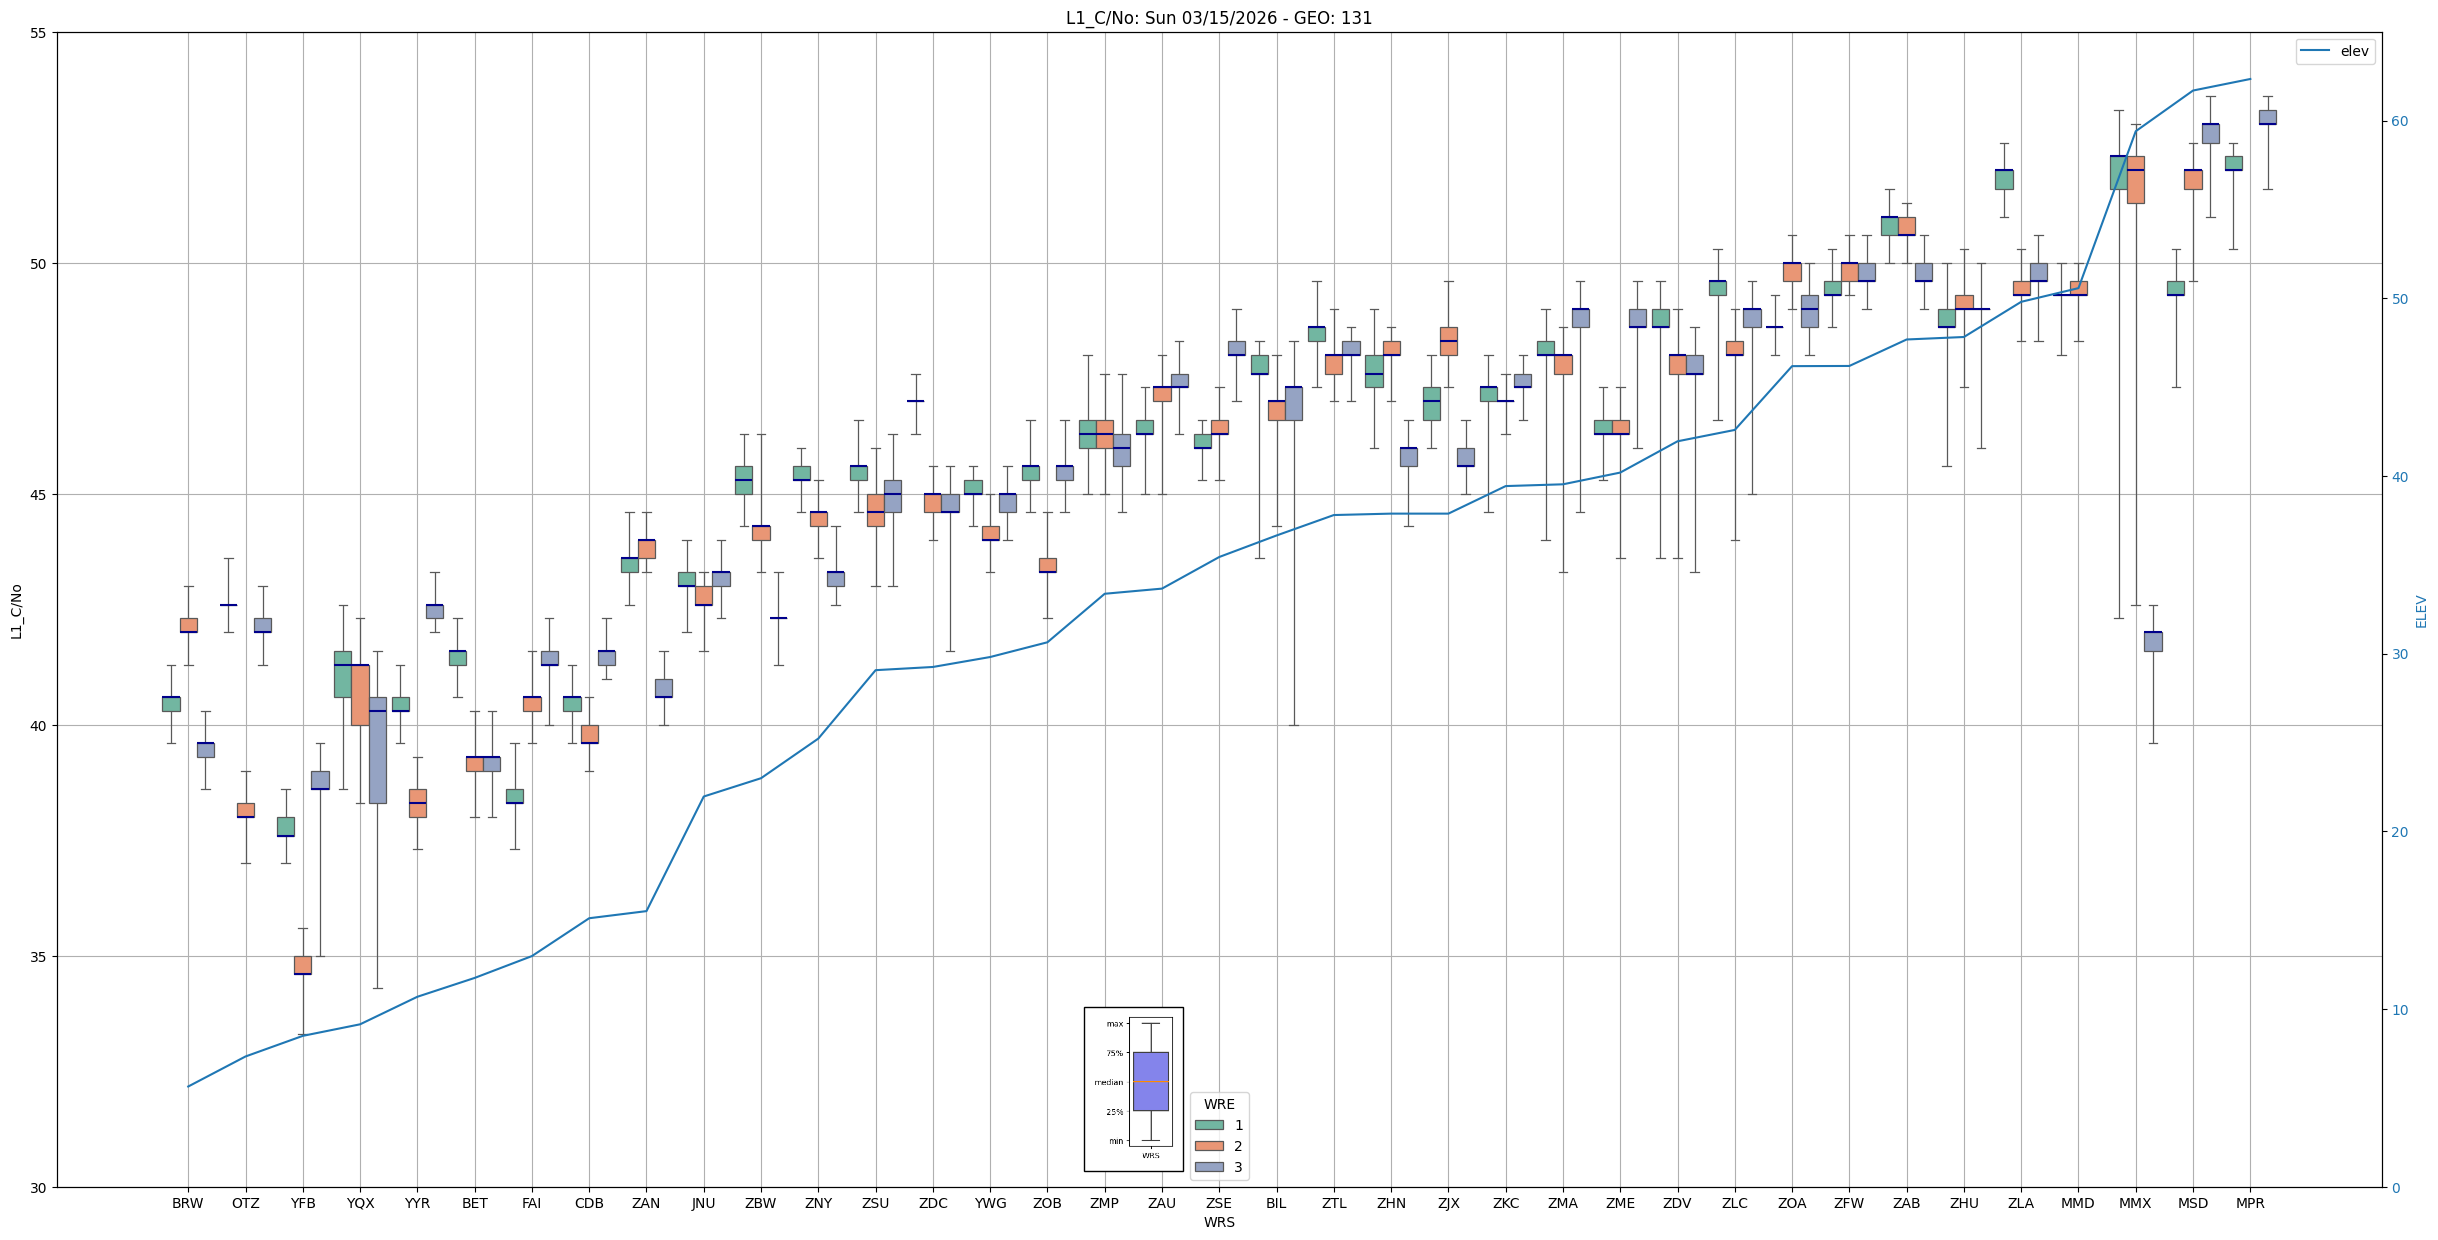Click the elev line sample in legend

point(2315,51)
